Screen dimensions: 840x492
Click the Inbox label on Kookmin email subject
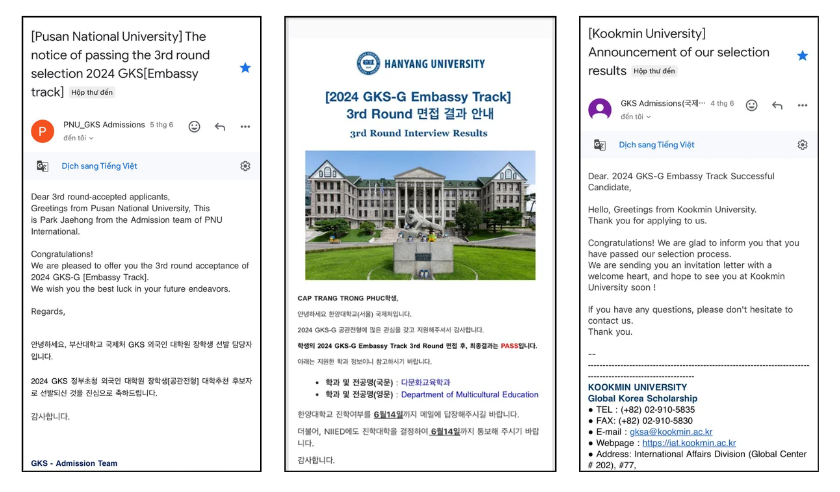pyautogui.click(x=654, y=71)
